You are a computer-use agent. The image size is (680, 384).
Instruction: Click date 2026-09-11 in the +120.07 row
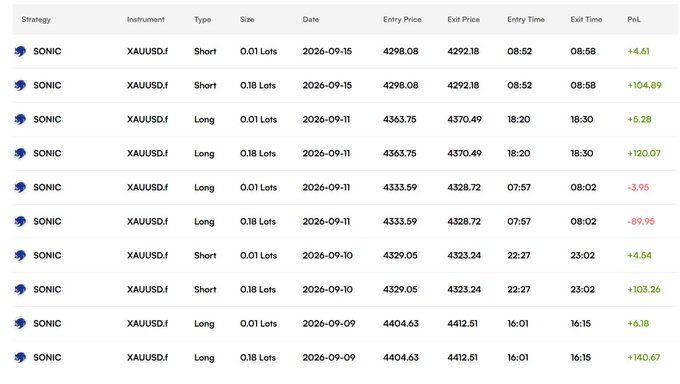326,154
